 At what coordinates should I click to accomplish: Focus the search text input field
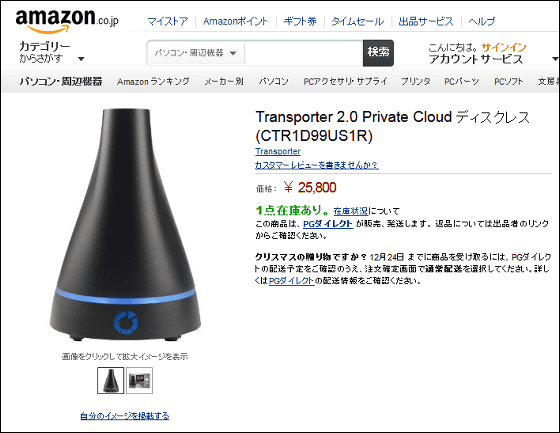click(304, 53)
